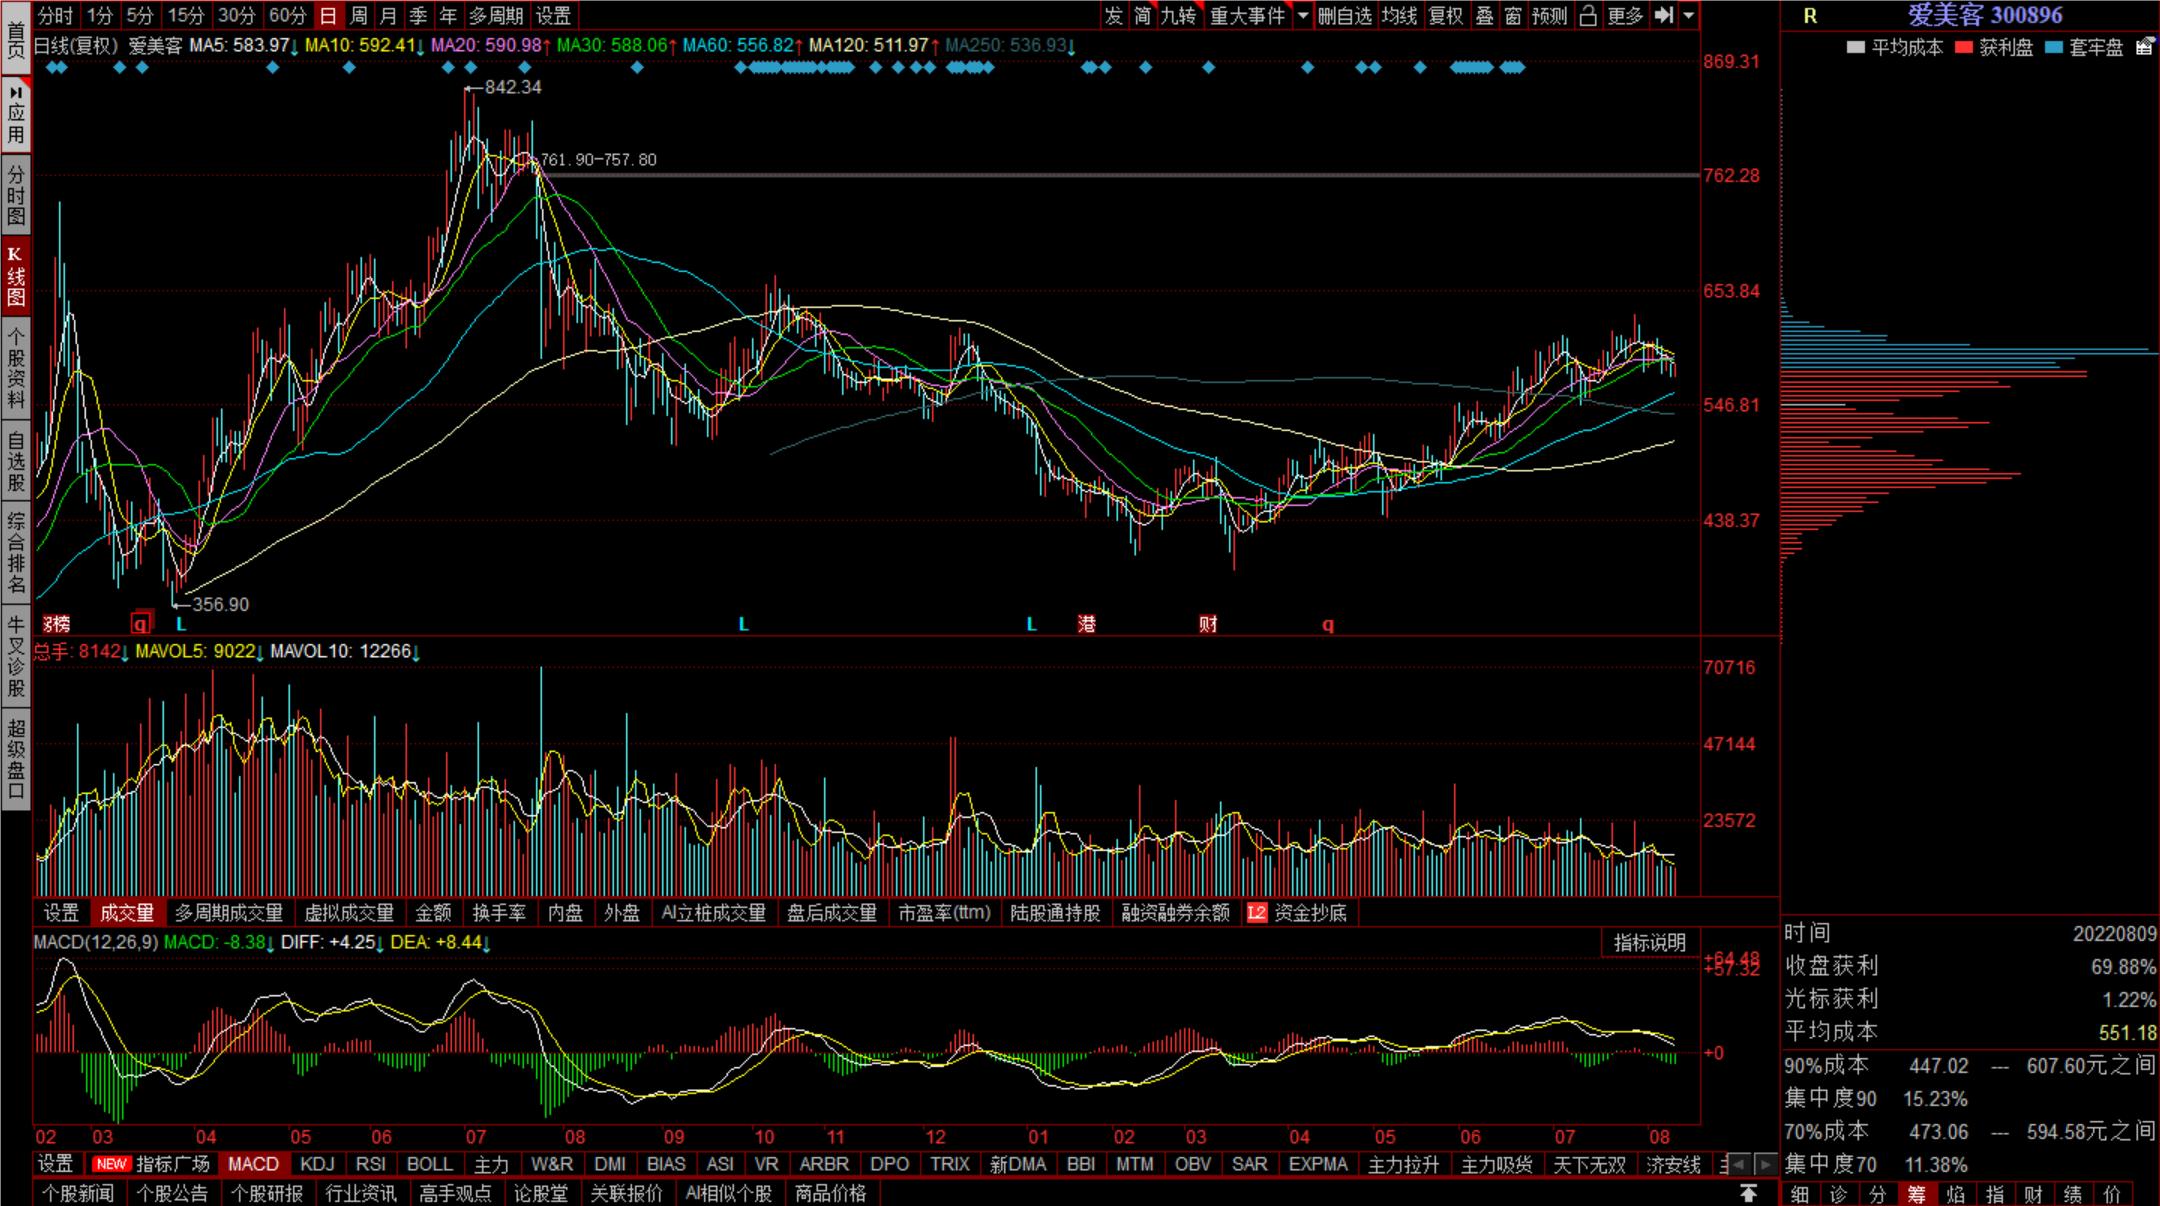Image resolution: width=2160 pixels, height=1206 pixels.
Task: Switch to the KDJ indicator tab
Action: [317, 1164]
